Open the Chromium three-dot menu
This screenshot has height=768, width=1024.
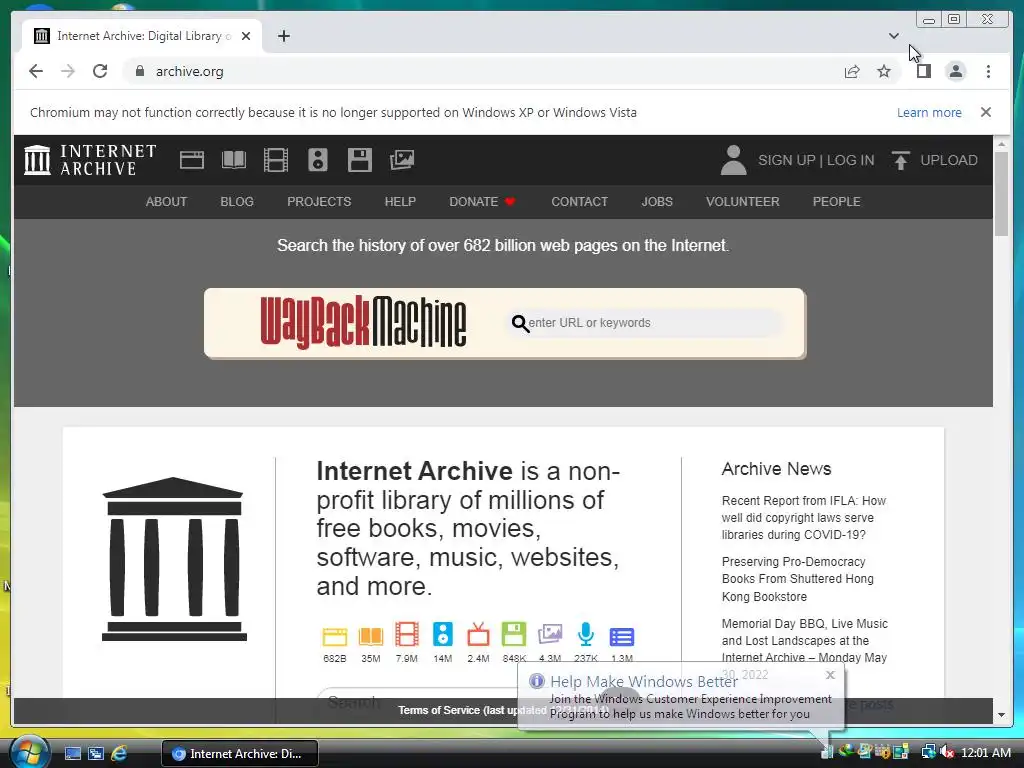pyautogui.click(x=988, y=71)
